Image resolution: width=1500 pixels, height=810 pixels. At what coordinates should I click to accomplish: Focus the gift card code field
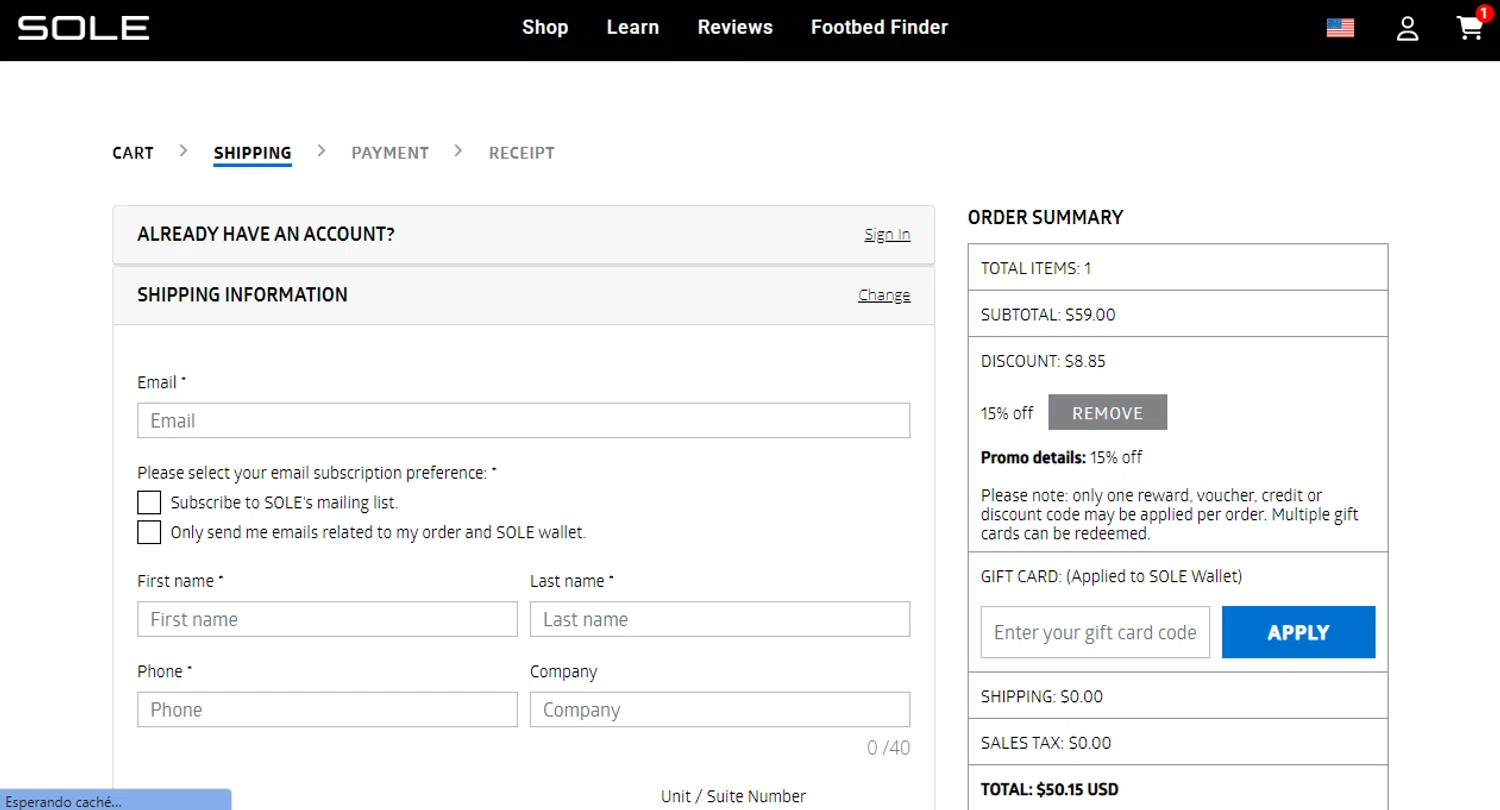(x=1095, y=632)
